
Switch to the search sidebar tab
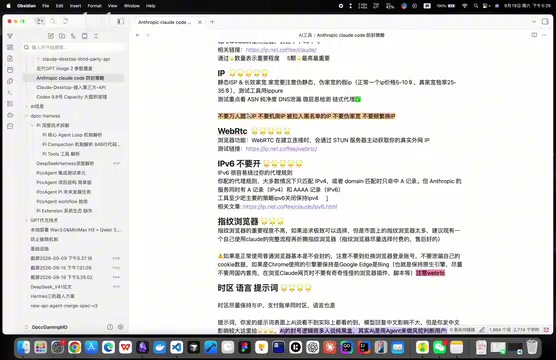[53, 21]
